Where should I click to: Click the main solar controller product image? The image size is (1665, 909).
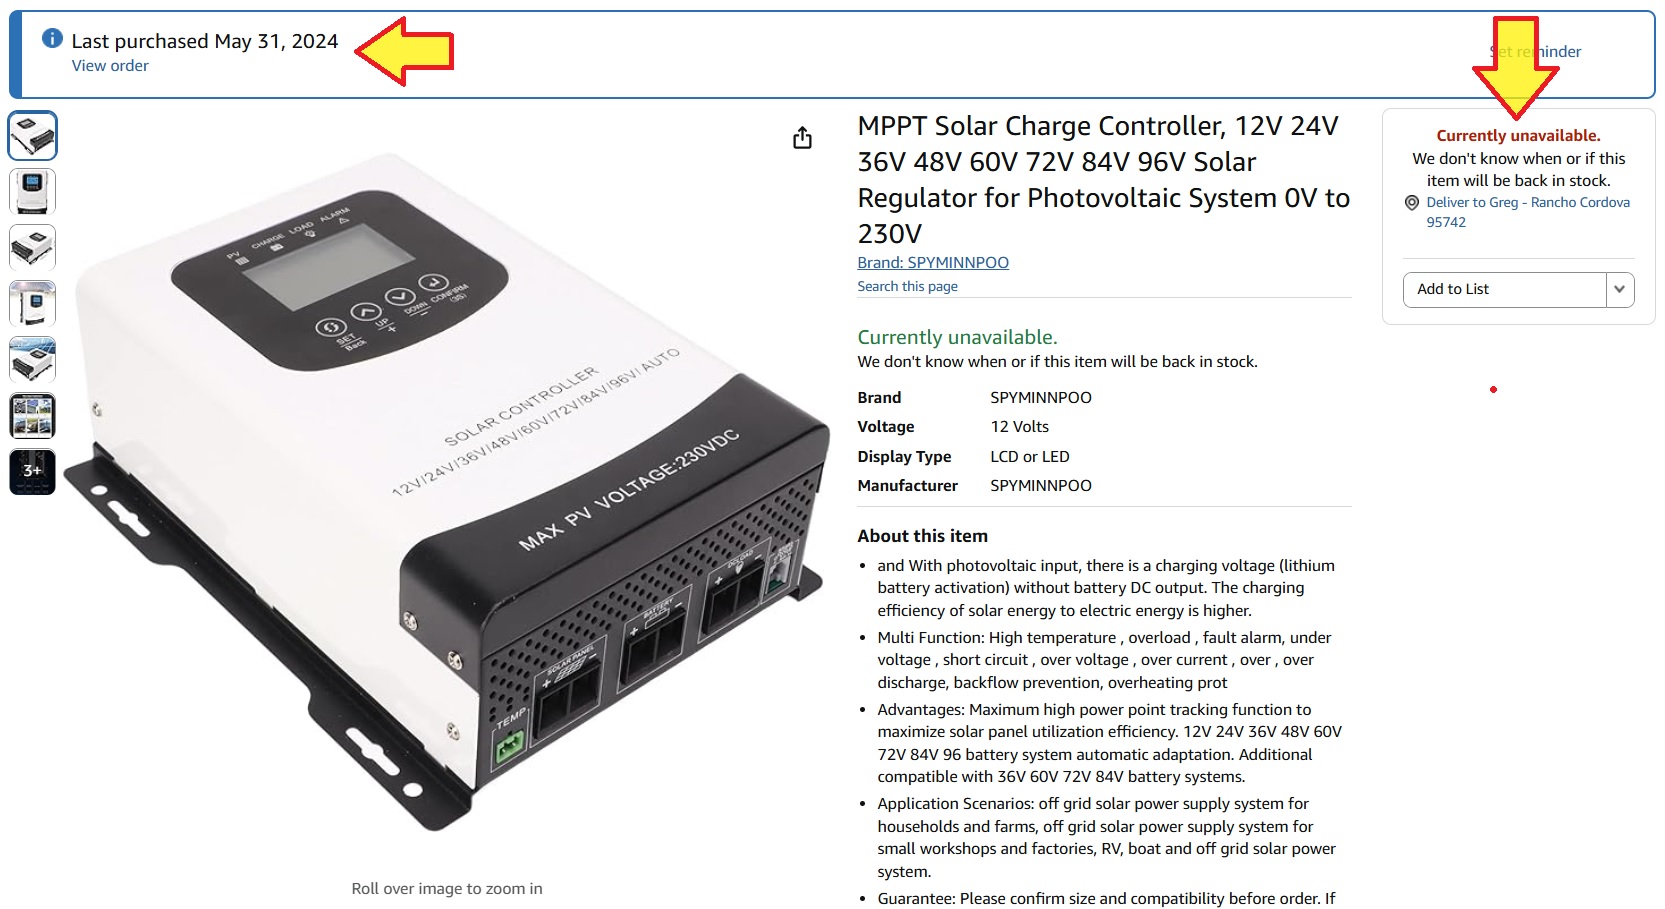[x=447, y=490]
